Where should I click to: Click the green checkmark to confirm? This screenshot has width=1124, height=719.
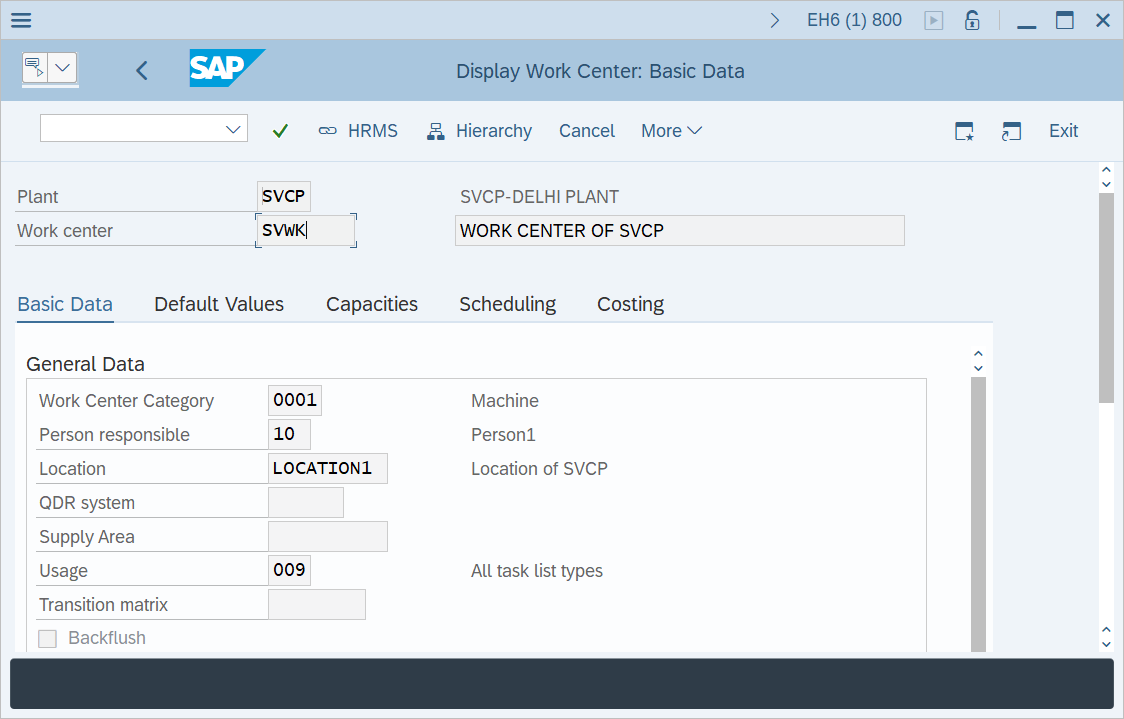(x=280, y=130)
